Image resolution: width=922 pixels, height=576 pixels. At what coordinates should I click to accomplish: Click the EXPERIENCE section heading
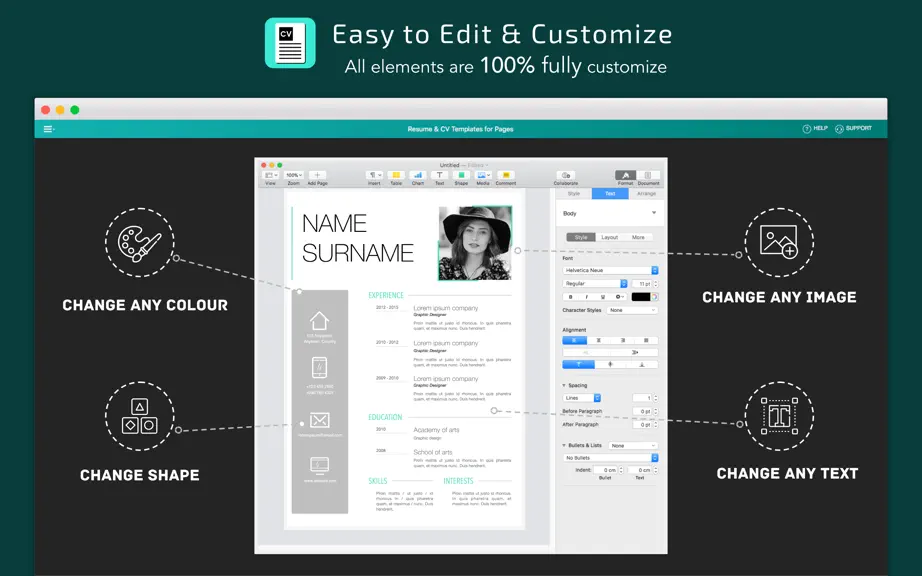tap(386, 295)
